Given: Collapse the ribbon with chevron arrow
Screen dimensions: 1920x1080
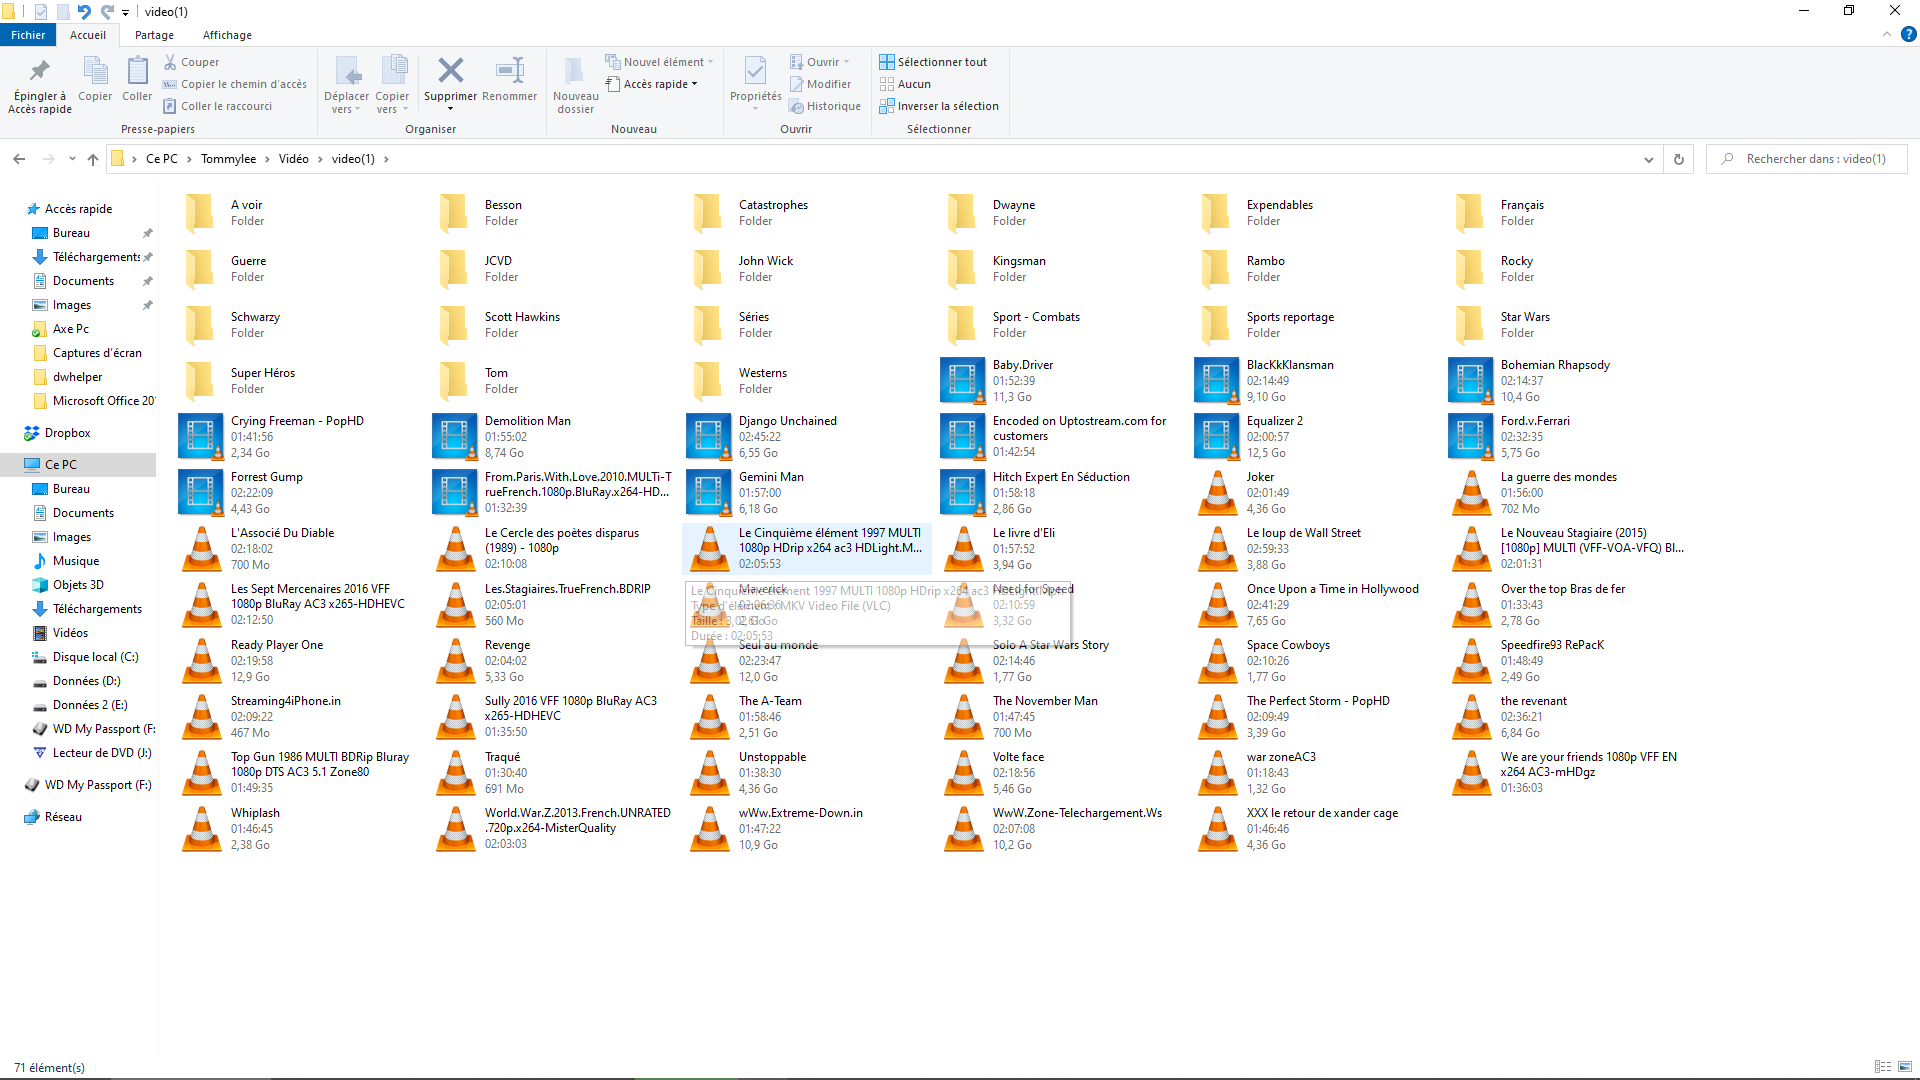Looking at the screenshot, I should pos(1886,34).
